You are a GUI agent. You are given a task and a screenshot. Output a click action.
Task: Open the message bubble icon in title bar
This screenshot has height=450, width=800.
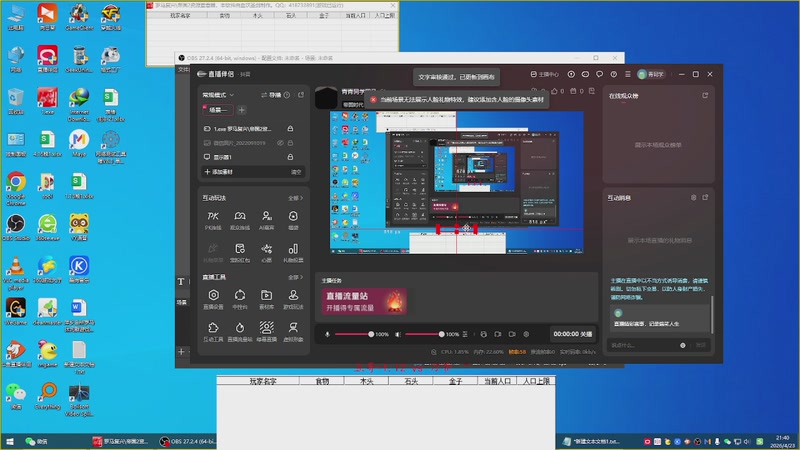599,74
